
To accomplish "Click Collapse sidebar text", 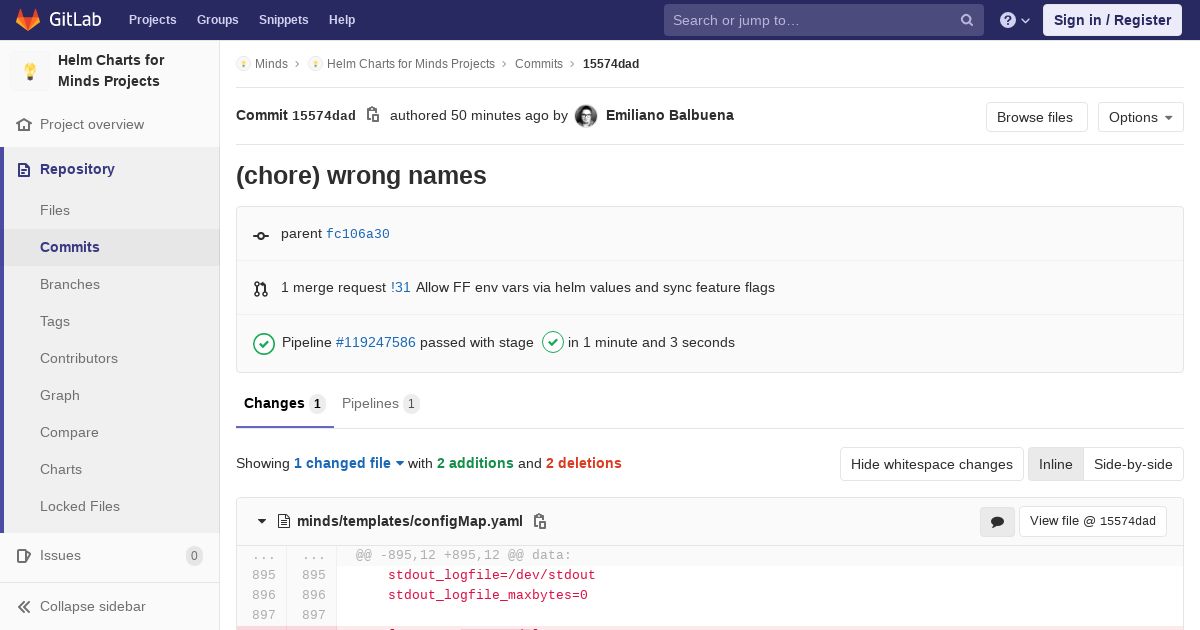I will tap(92, 607).
